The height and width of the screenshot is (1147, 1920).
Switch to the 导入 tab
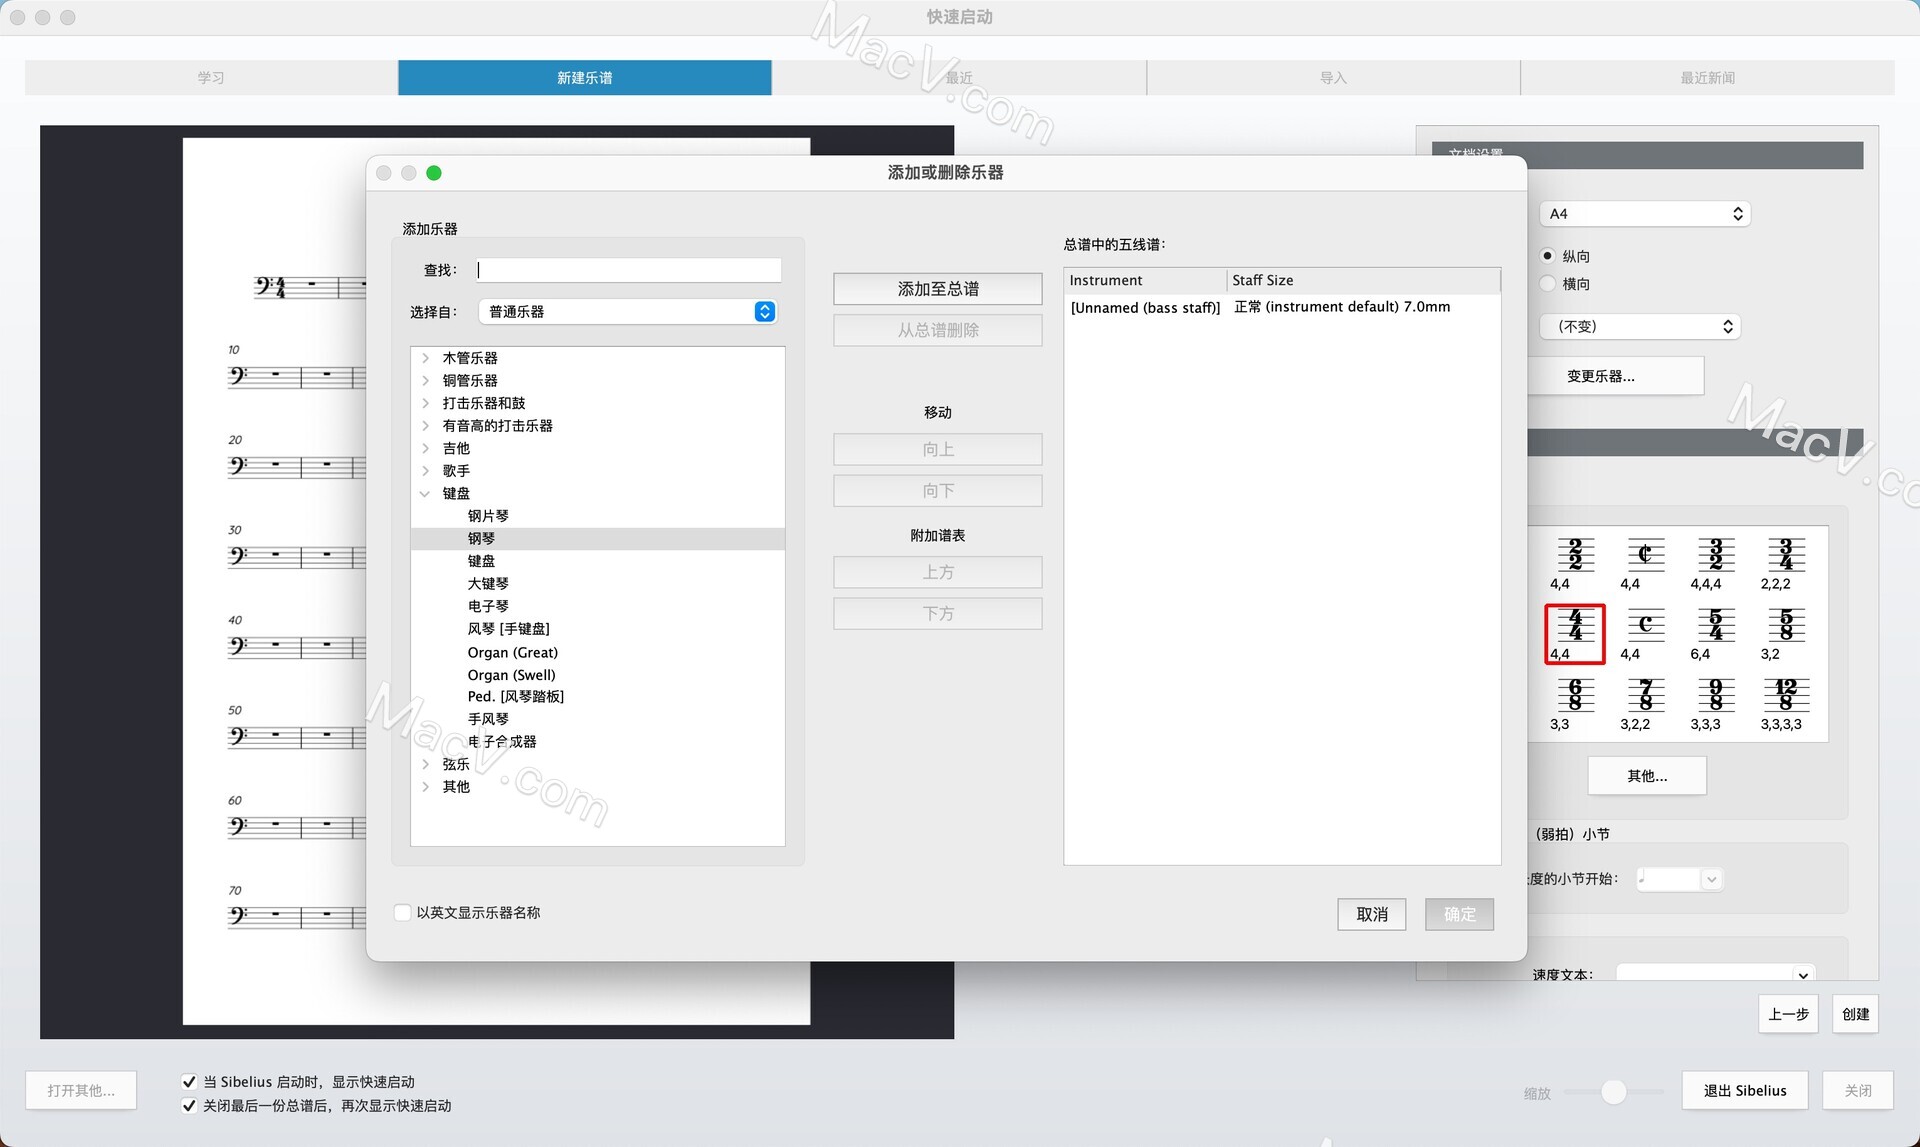(x=1333, y=78)
